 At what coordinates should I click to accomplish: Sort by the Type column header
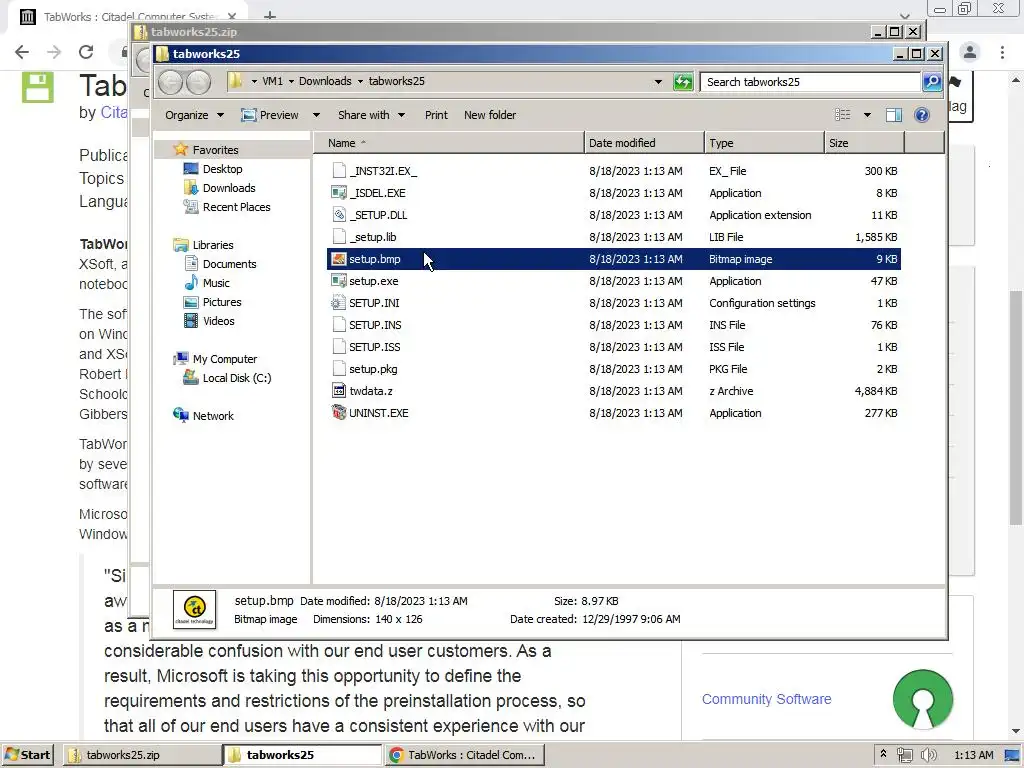tap(765, 143)
